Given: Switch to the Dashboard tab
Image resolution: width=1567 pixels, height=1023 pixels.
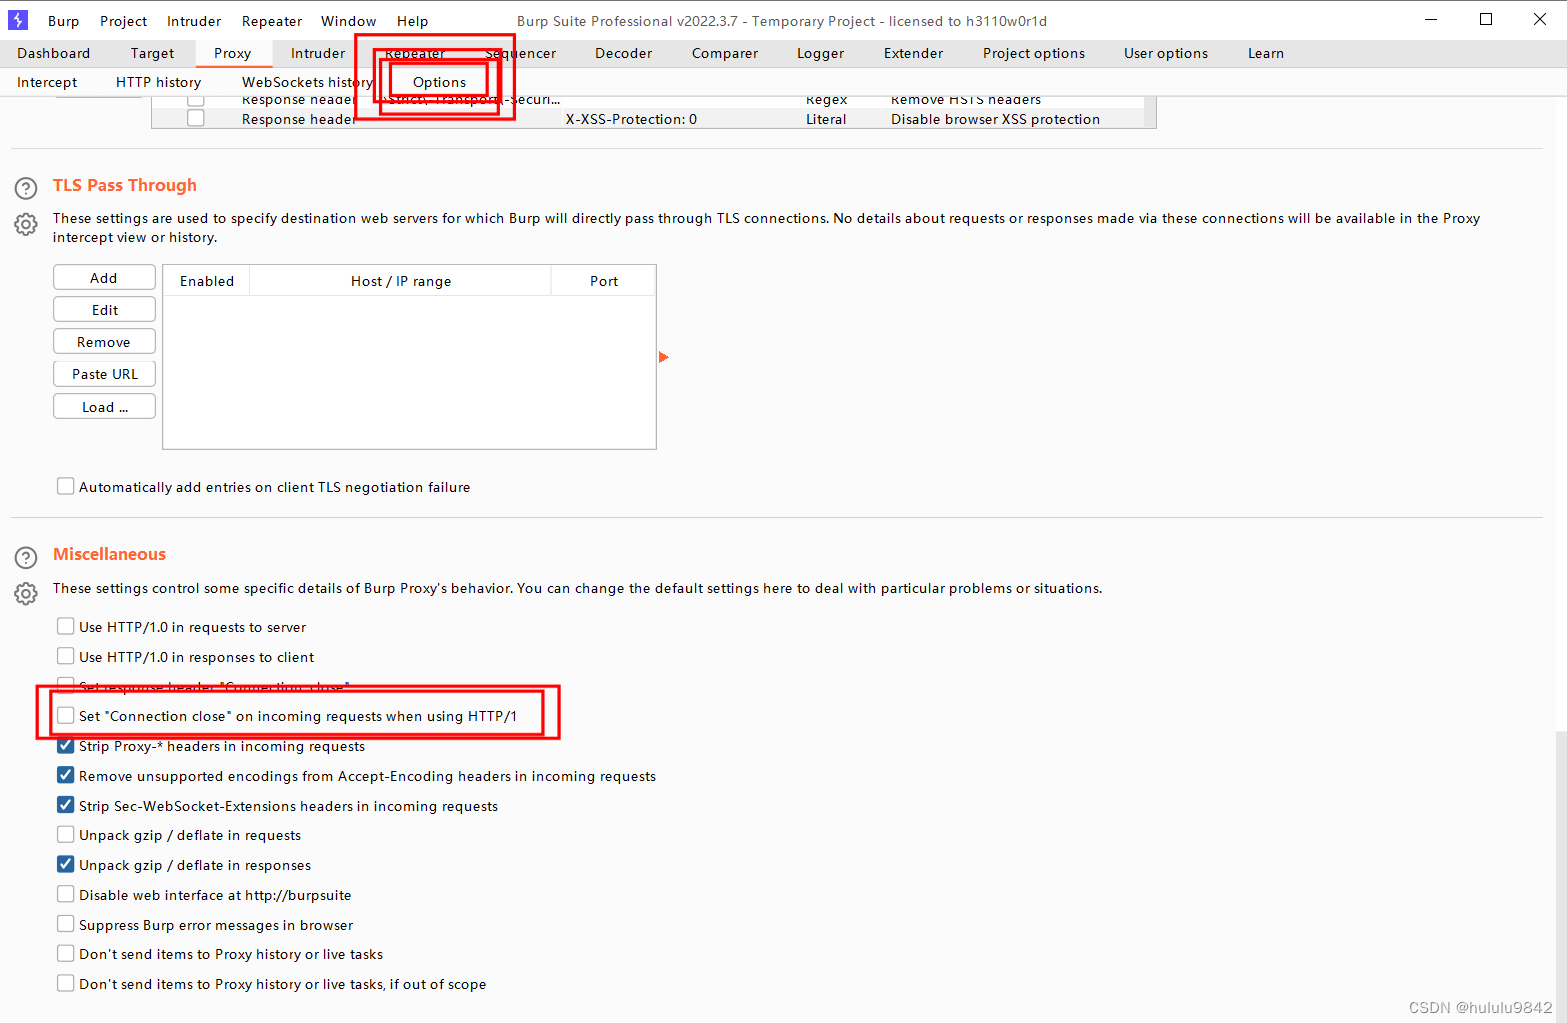Looking at the screenshot, I should pos(54,53).
